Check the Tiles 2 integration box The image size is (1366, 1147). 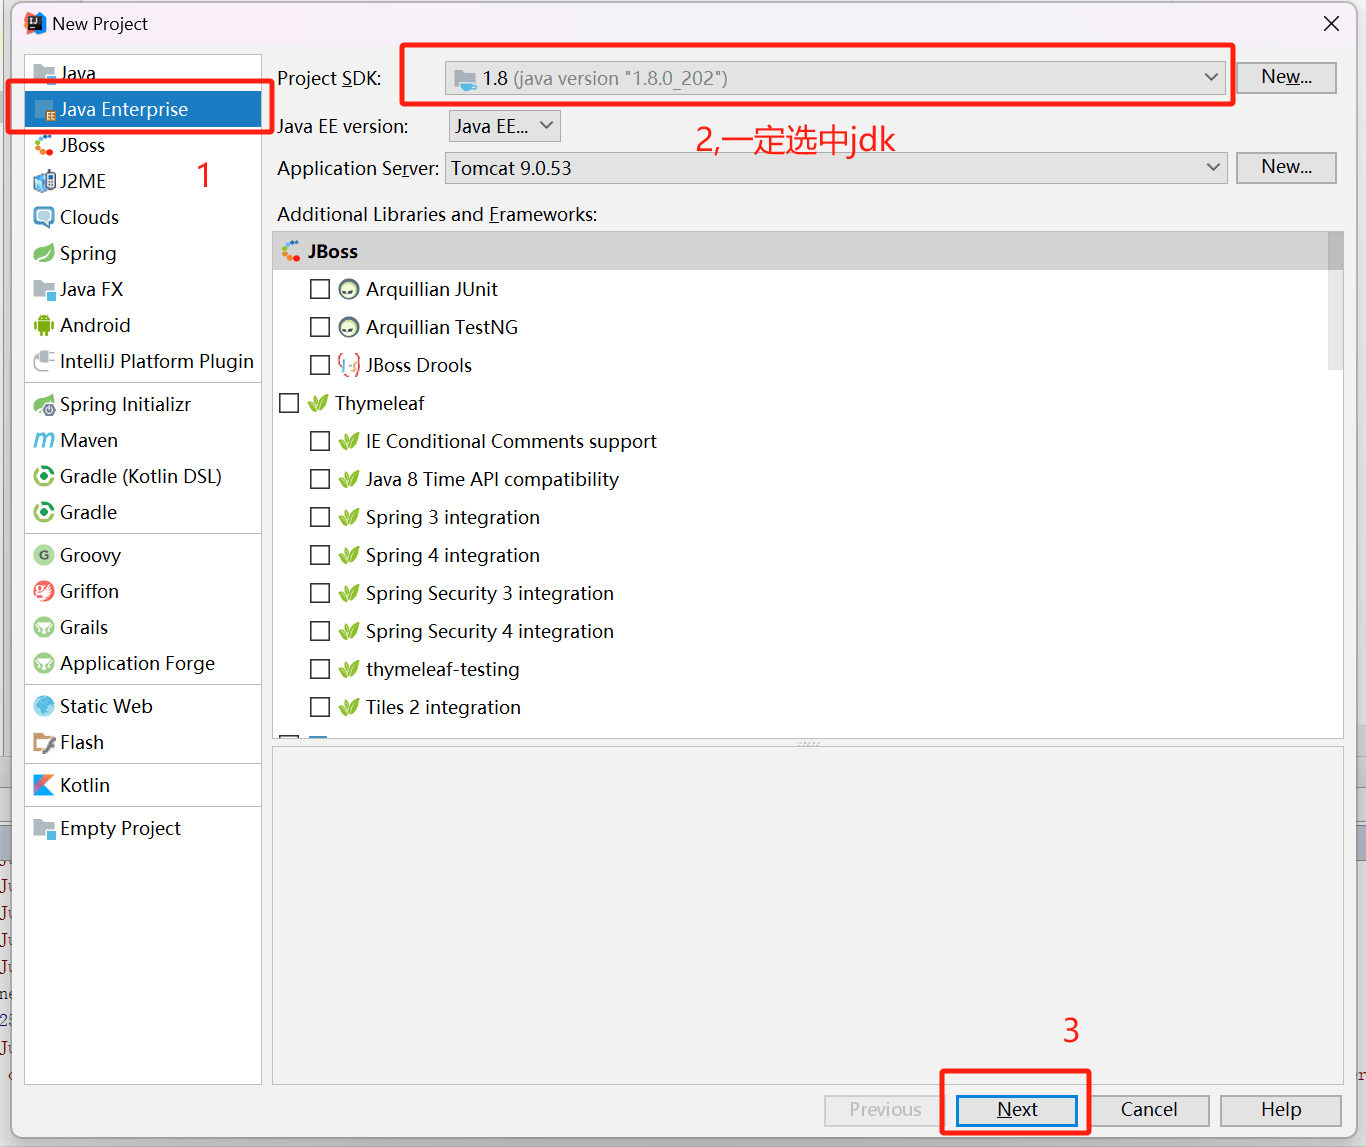(x=320, y=708)
